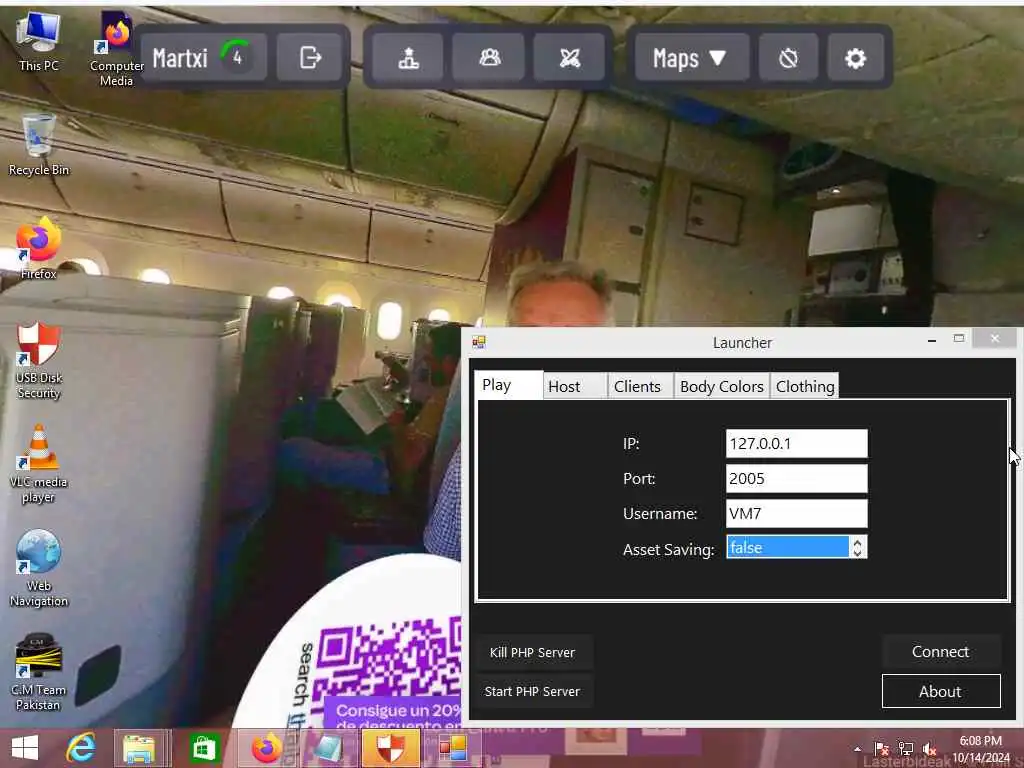Screen dimensions: 1024x768
Task: Open the leaderboard podium icon
Action: coord(409,57)
